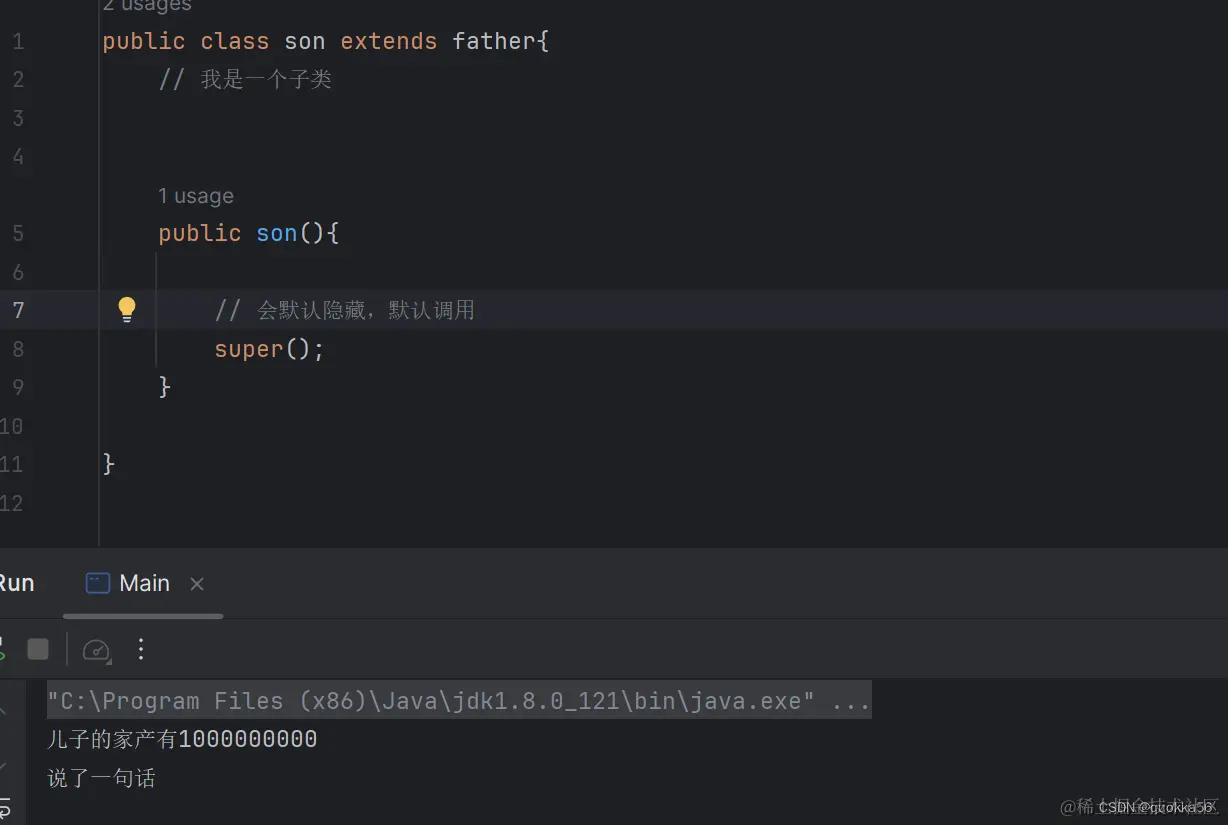The image size is (1228, 825).
Task: Click line number 5 in the gutter
Action: tap(18, 233)
